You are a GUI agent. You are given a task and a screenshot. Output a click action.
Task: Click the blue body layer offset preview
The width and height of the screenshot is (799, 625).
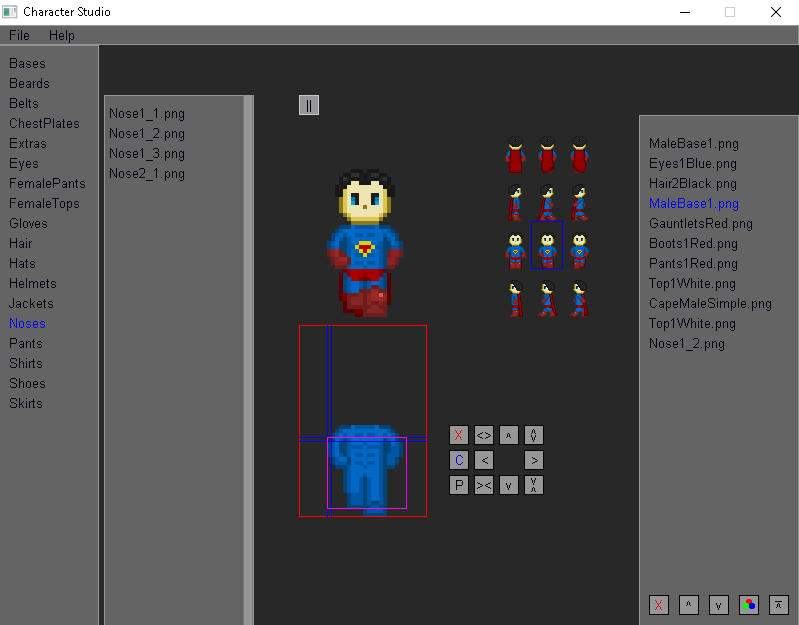tap(363, 421)
